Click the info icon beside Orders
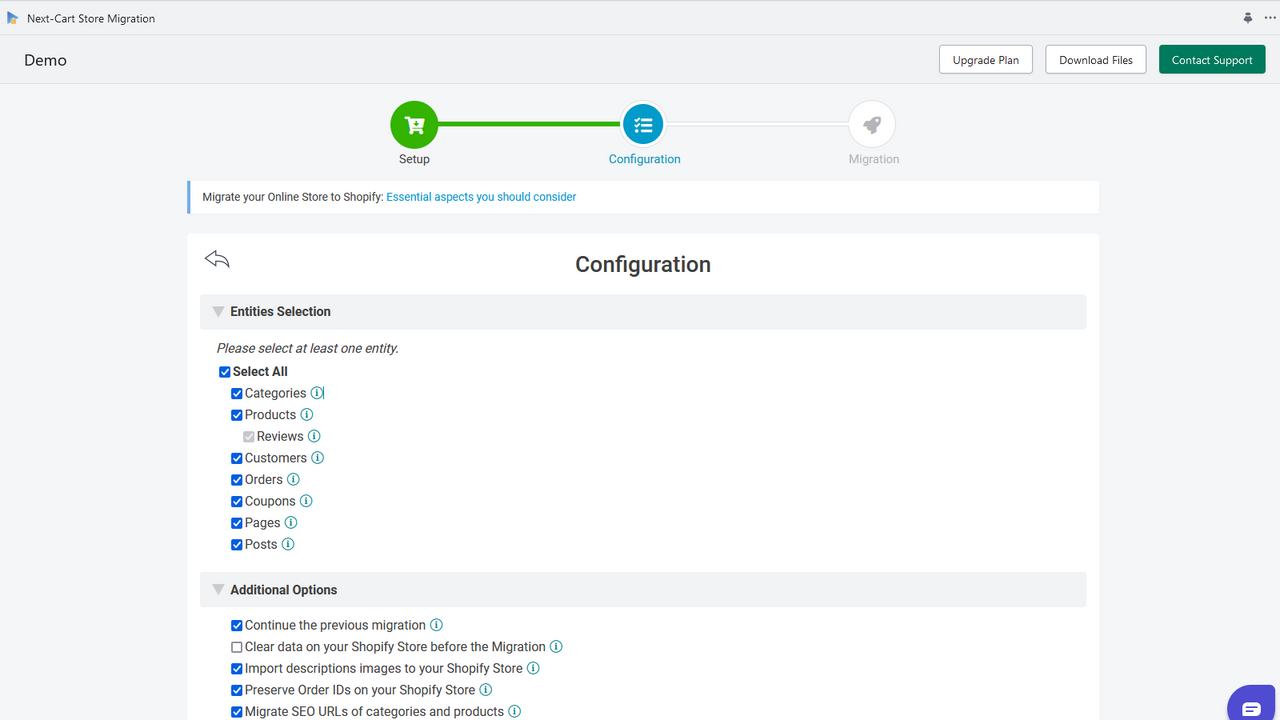Screen dimensions: 1280x720 pos(292,479)
